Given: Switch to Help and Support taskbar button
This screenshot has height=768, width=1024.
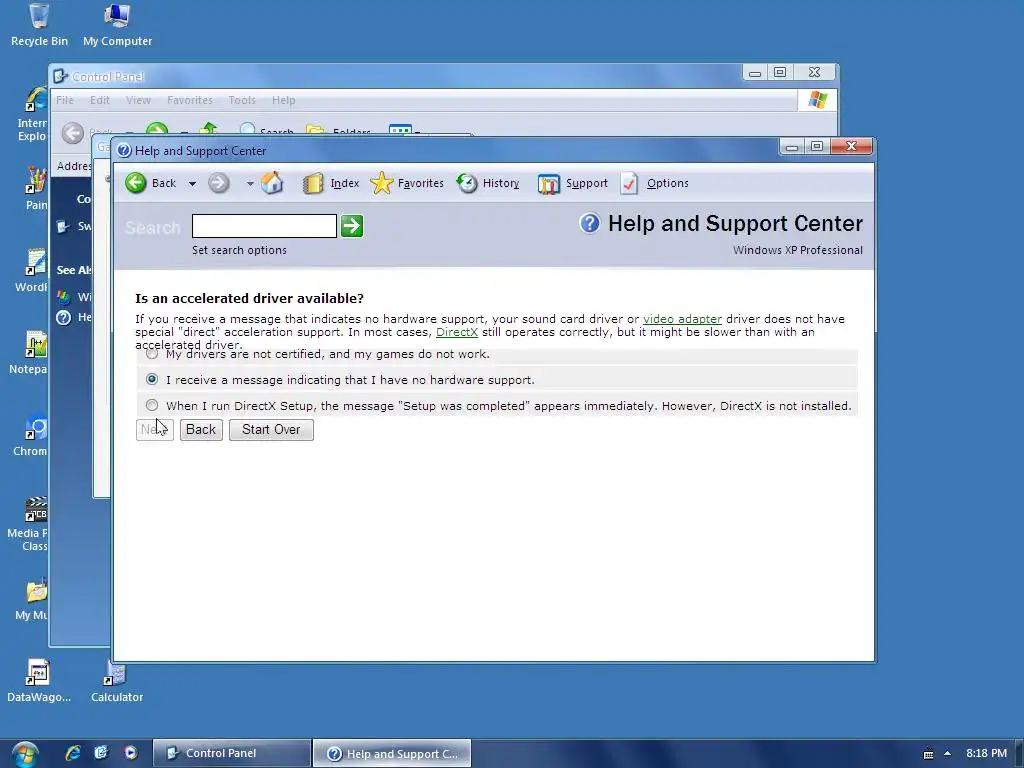Looking at the screenshot, I should [392, 753].
